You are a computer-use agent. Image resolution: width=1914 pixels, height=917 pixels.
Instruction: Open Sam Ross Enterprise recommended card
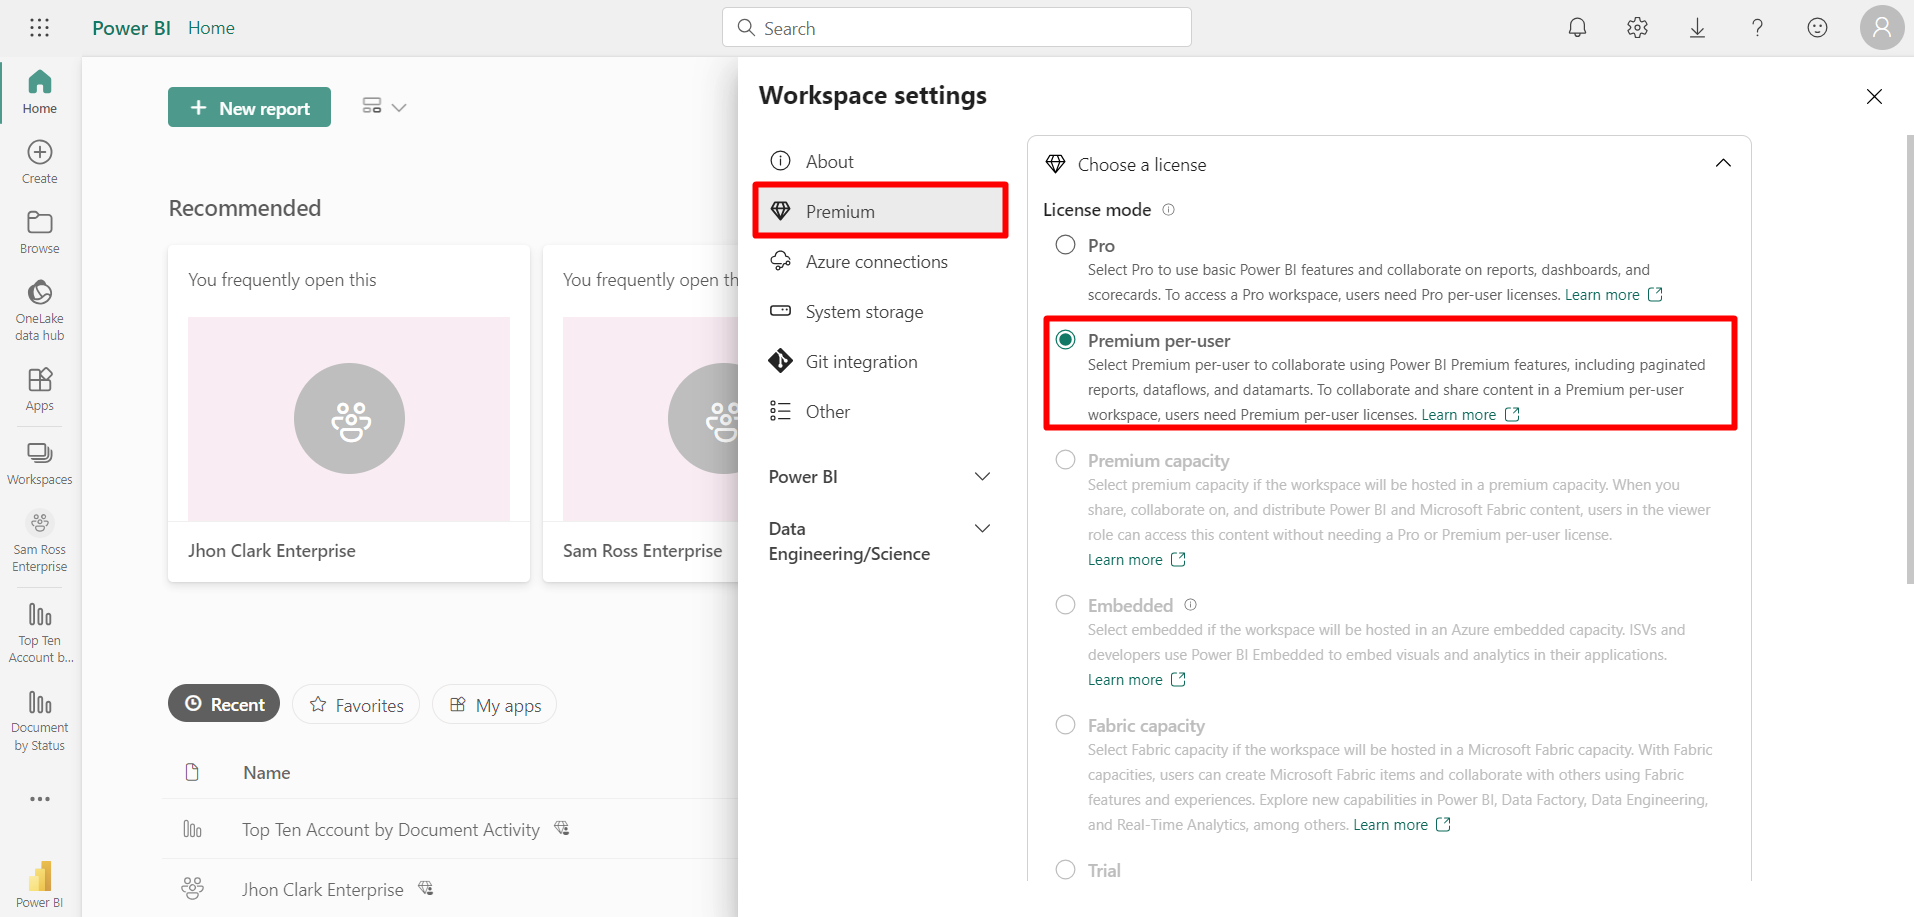point(640,413)
